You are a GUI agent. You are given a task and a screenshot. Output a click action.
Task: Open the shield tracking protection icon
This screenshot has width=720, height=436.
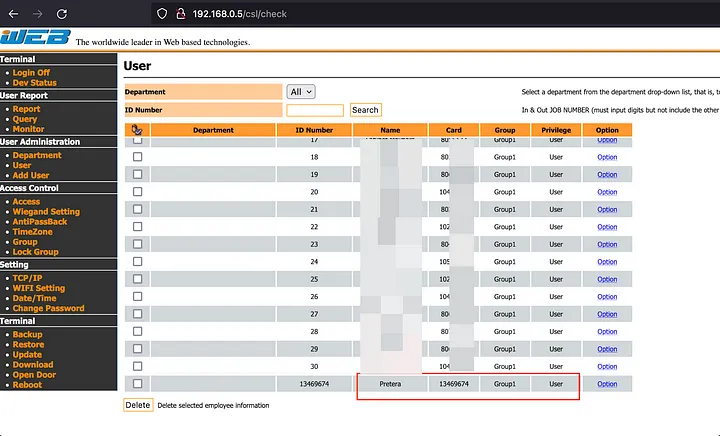click(x=163, y=14)
